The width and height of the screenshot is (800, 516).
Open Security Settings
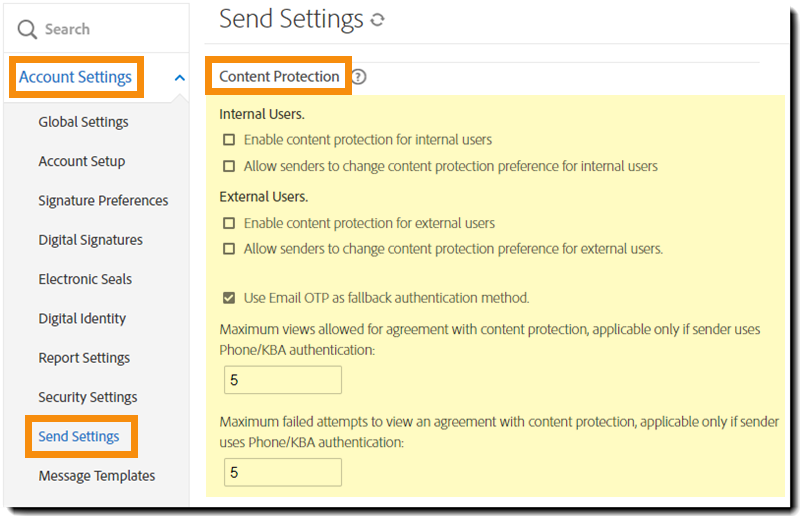pyautogui.click(x=87, y=397)
